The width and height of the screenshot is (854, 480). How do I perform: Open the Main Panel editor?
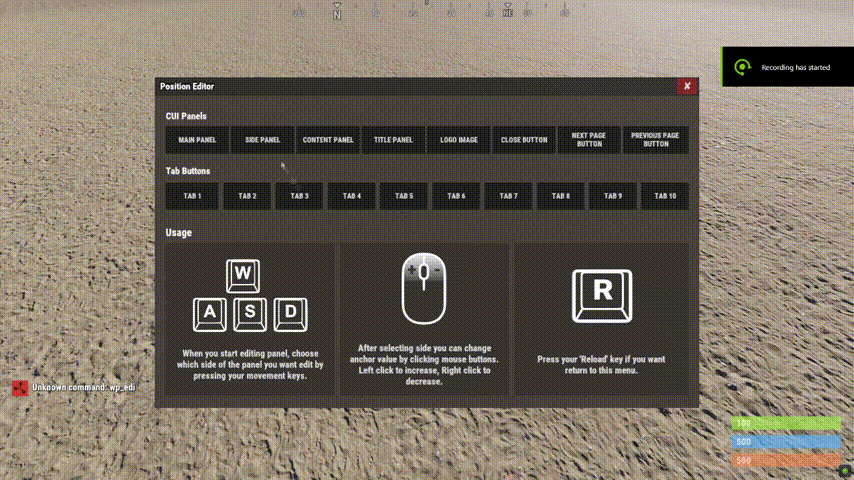tap(197, 140)
